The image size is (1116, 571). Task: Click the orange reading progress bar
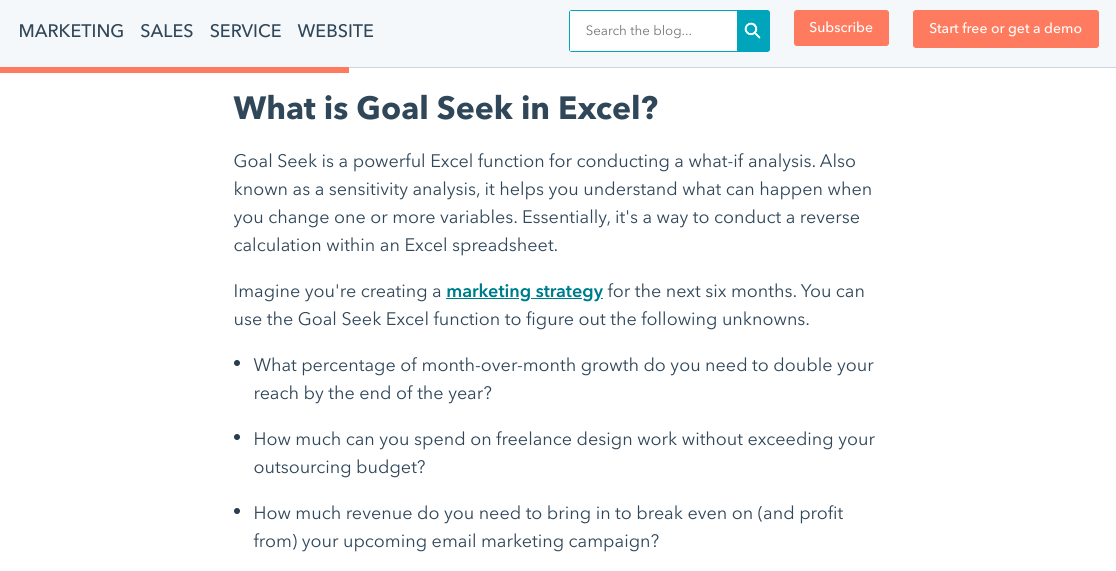coord(174,70)
